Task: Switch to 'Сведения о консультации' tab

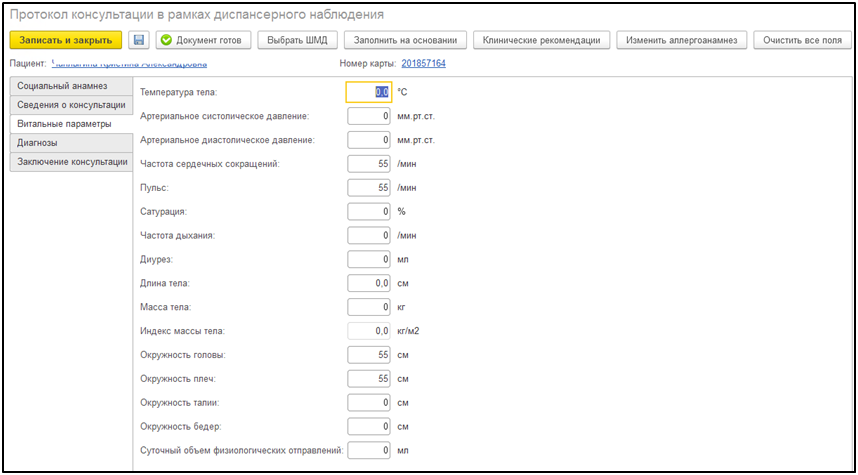Action: coord(70,105)
